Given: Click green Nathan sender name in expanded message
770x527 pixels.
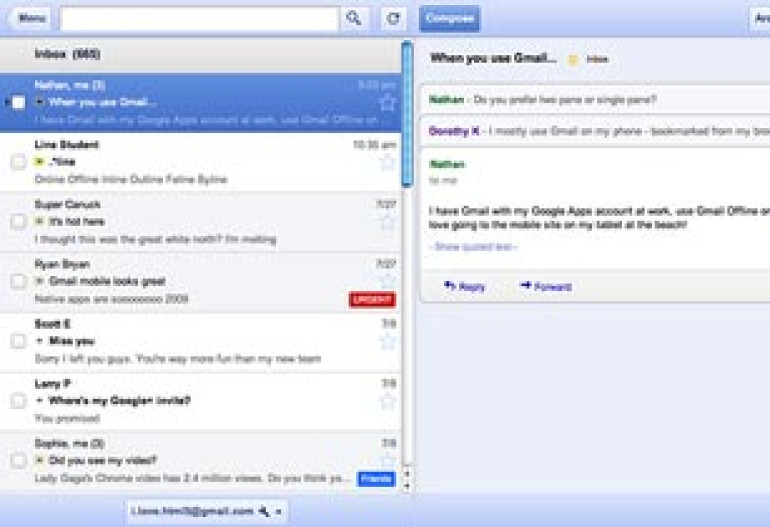Looking at the screenshot, I should pos(447,164).
